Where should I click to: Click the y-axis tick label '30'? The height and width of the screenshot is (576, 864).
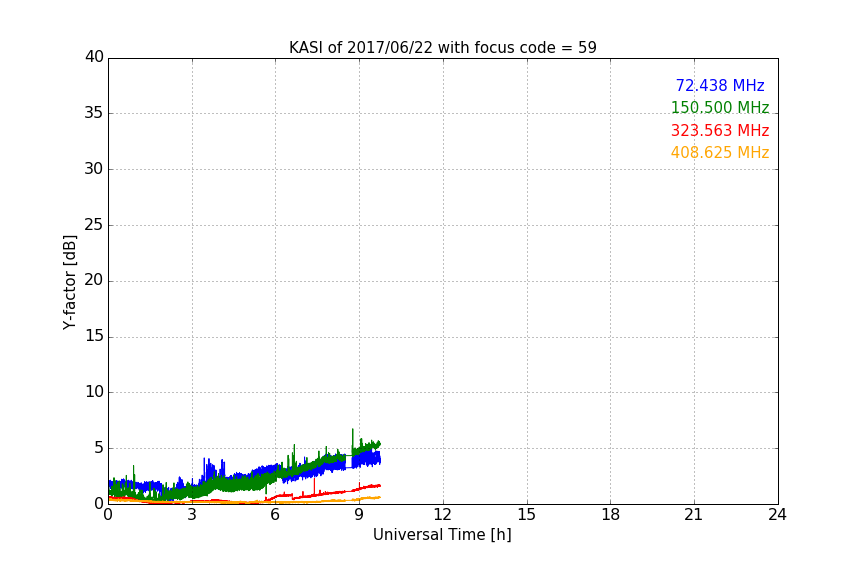point(94,169)
